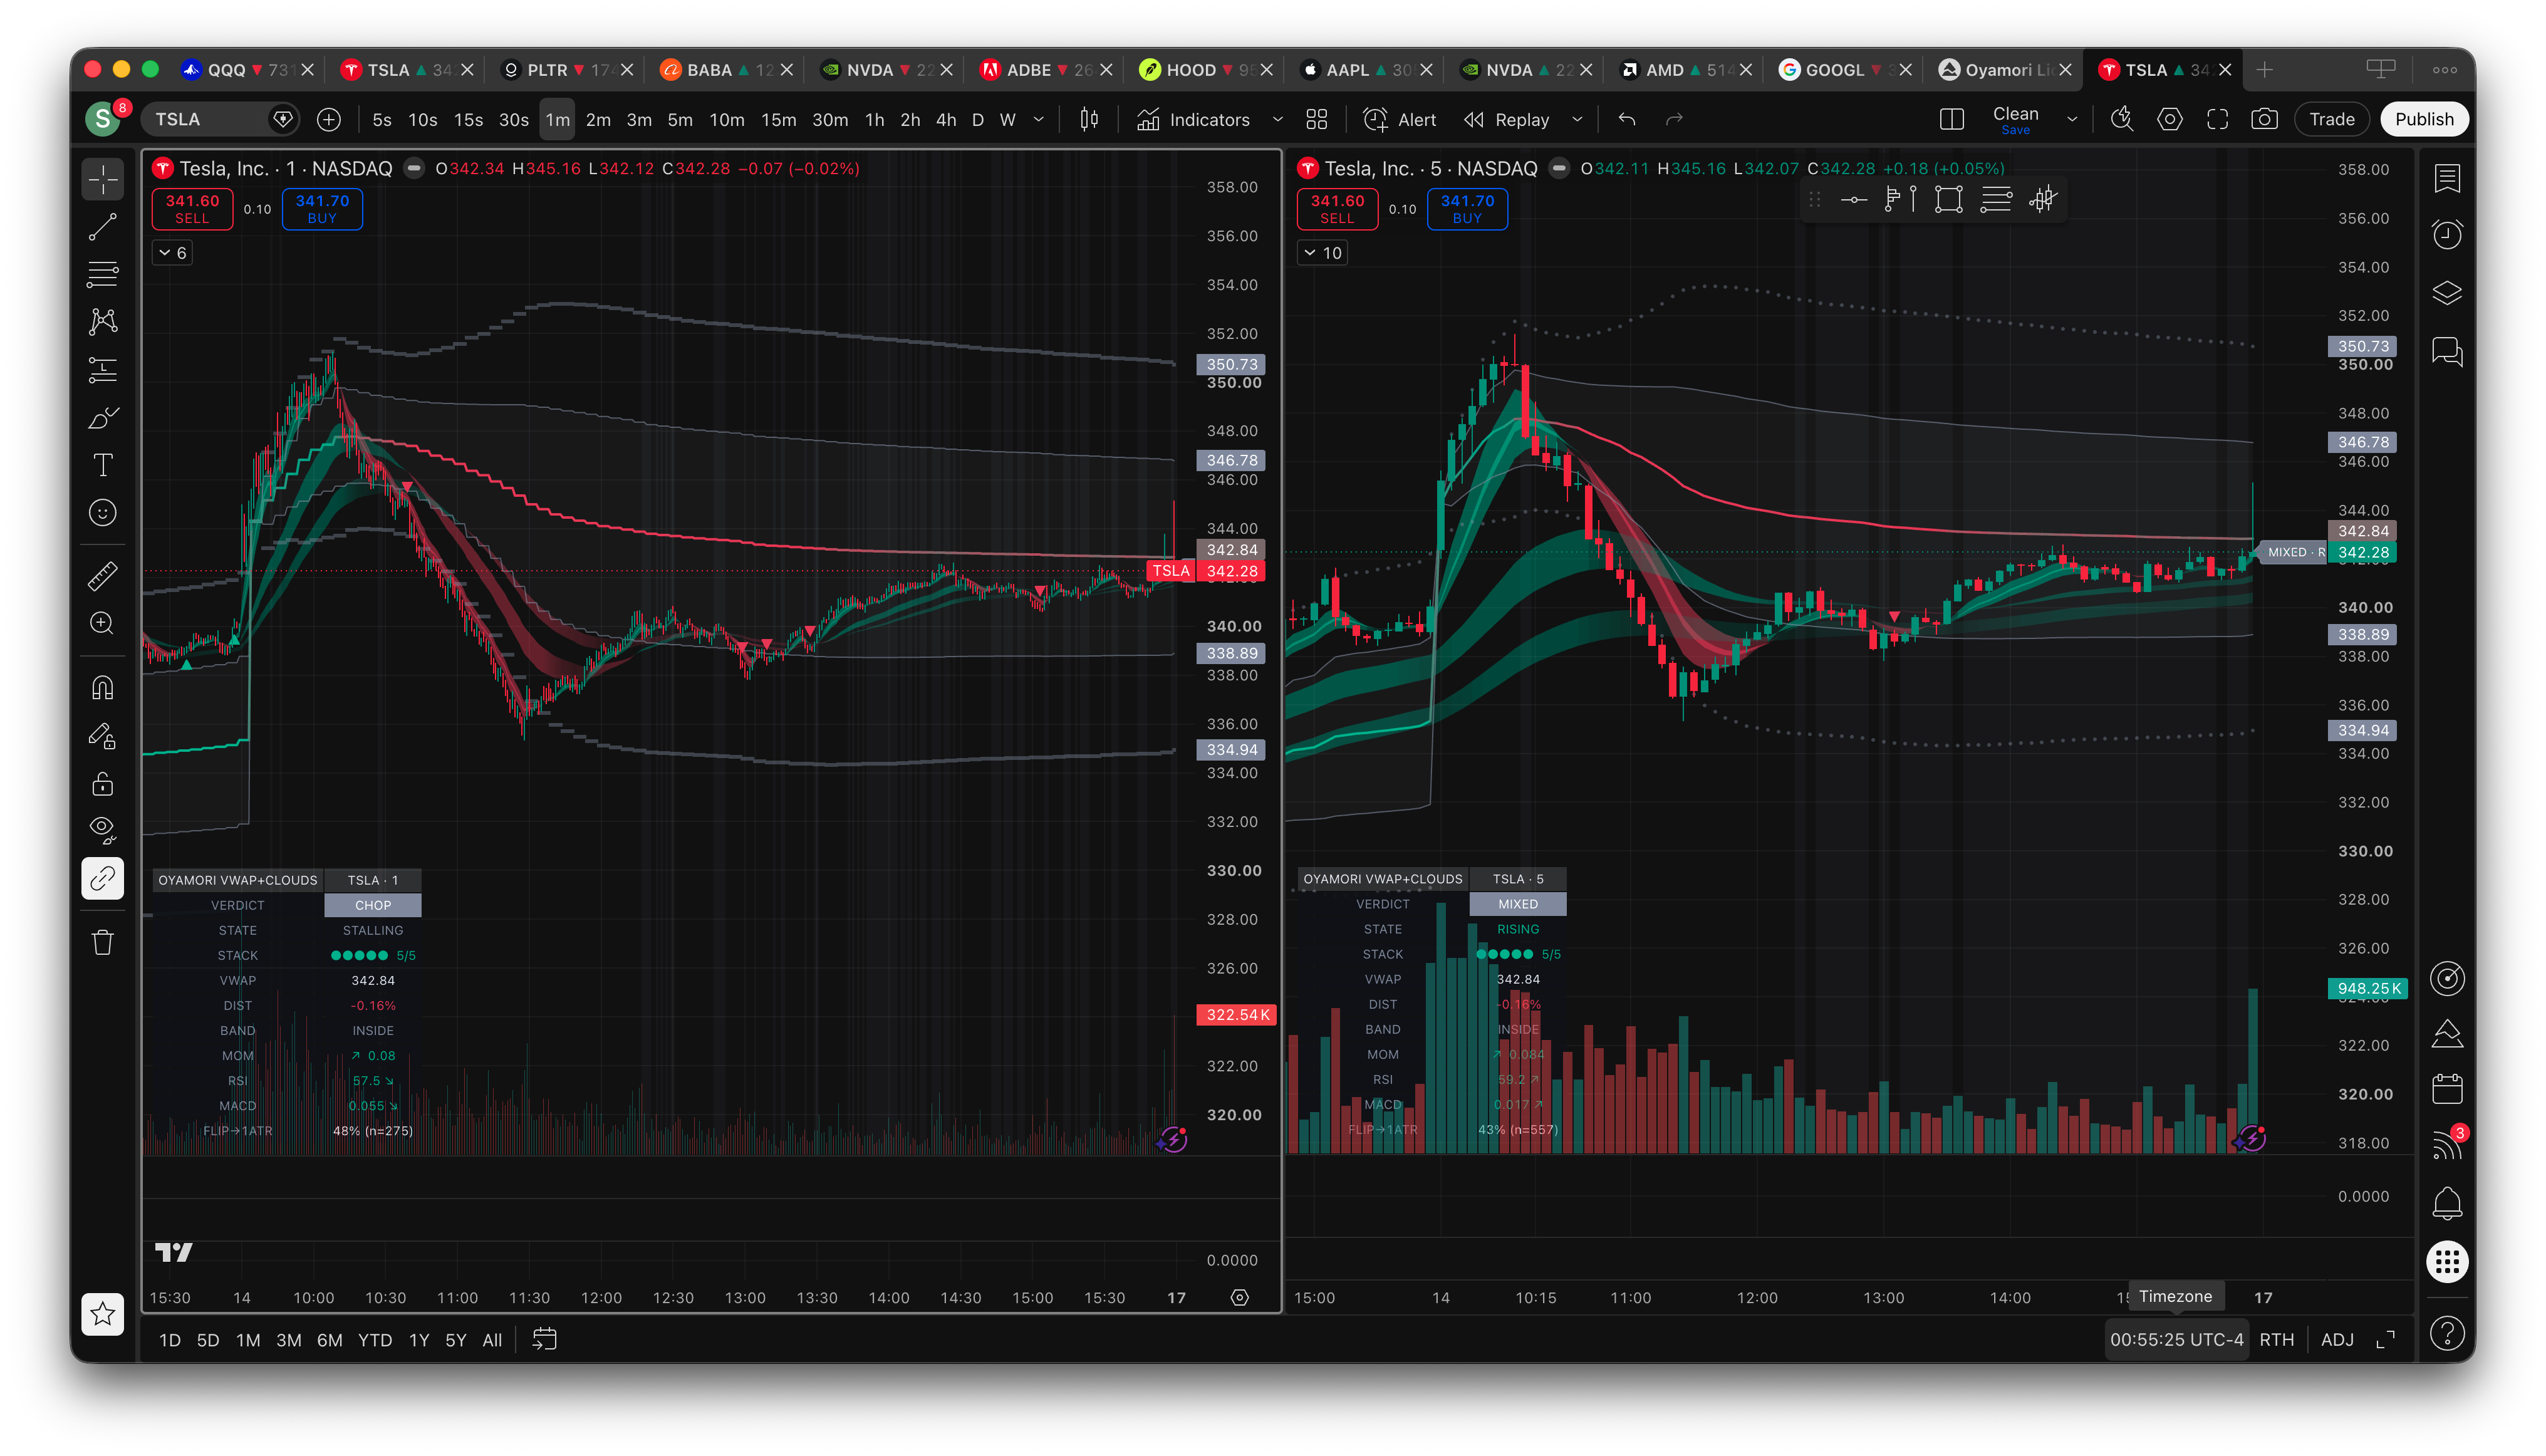Start bar Replay
Viewport: 2546px width, 1456px height.
[1506, 119]
